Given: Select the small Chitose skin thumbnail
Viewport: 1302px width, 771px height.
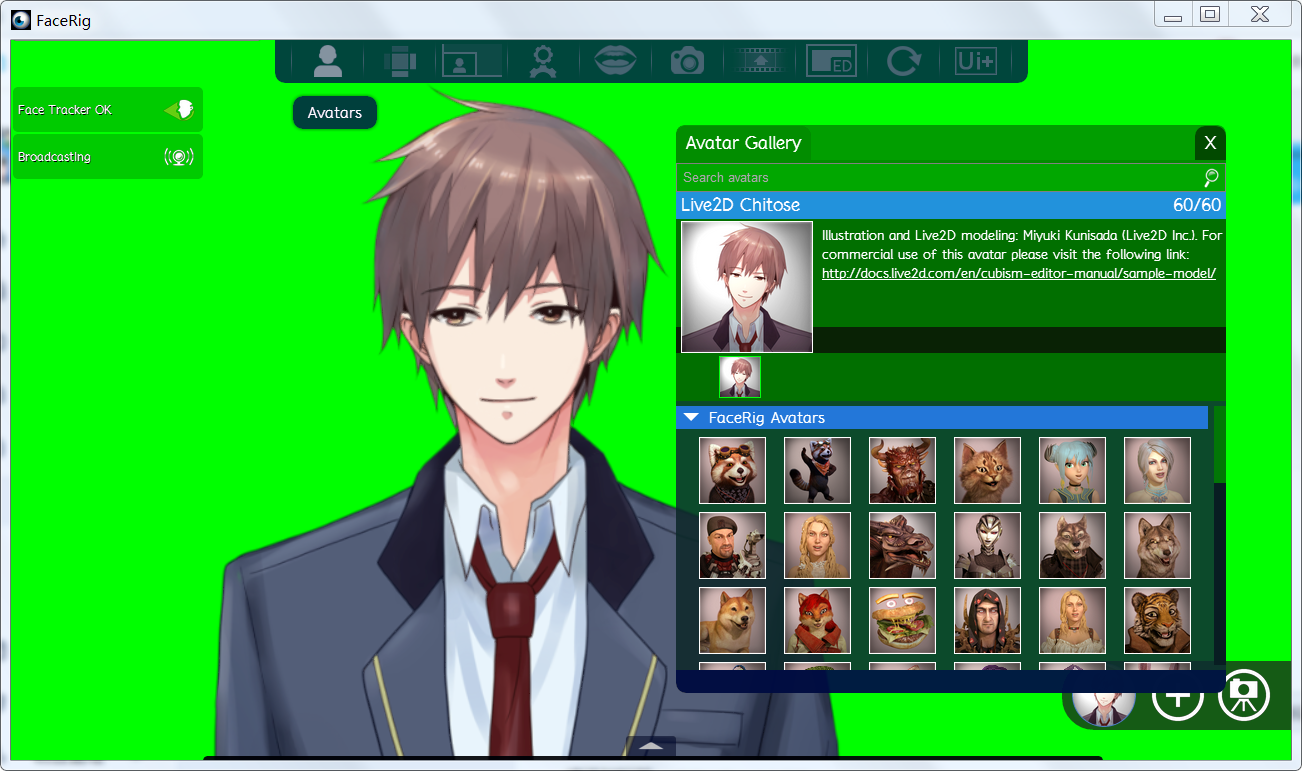Looking at the screenshot, I should point(740,377).
